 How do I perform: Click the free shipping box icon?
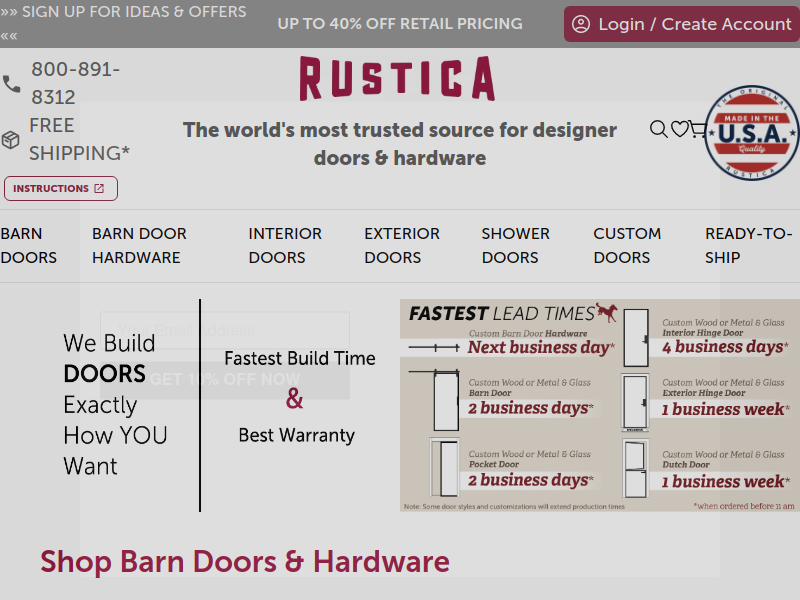pos(11,139)
